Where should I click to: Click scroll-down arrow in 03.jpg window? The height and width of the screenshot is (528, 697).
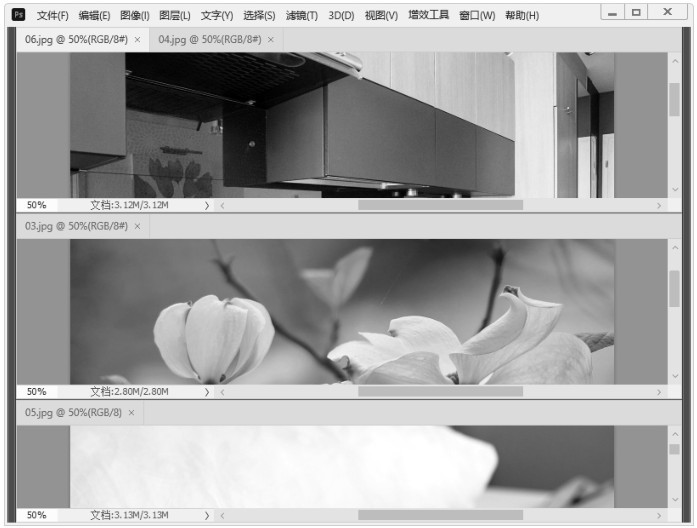tap(675, 376)
